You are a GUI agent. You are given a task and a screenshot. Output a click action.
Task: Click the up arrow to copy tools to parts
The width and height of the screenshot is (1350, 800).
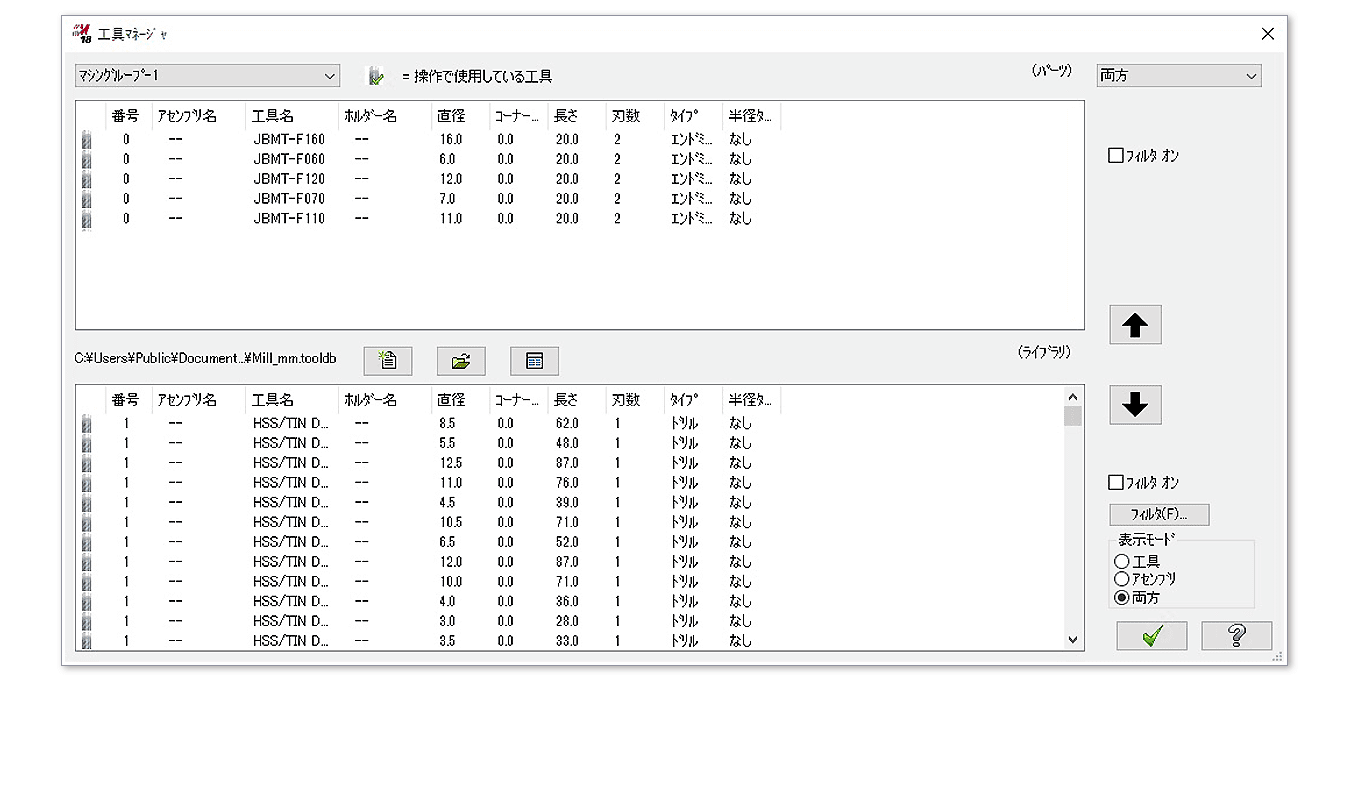pyautogui.click(x=1135, y=325)
